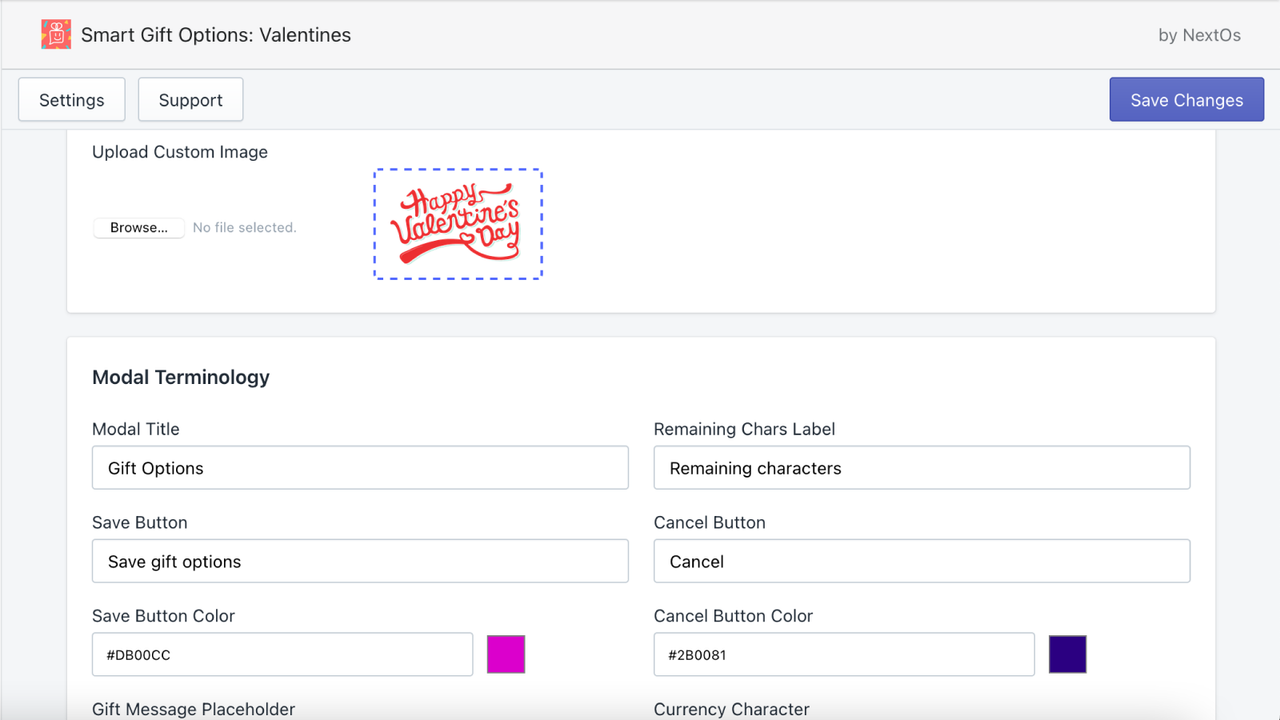Viewport: 1280px width, 720px height.
Task: Click the magenta Save Button Color swatch
Action: tap(505, 654)
